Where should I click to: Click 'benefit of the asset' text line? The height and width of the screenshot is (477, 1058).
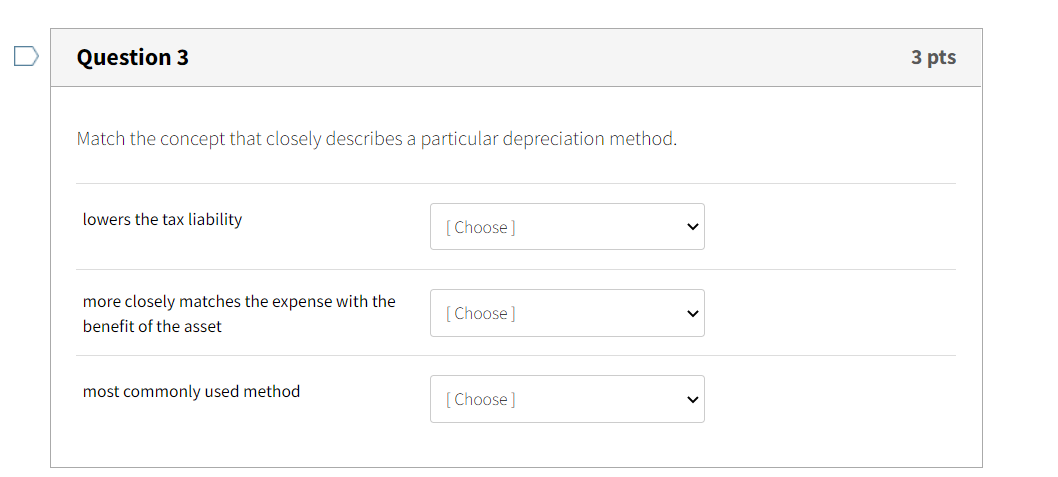[152, 326]
